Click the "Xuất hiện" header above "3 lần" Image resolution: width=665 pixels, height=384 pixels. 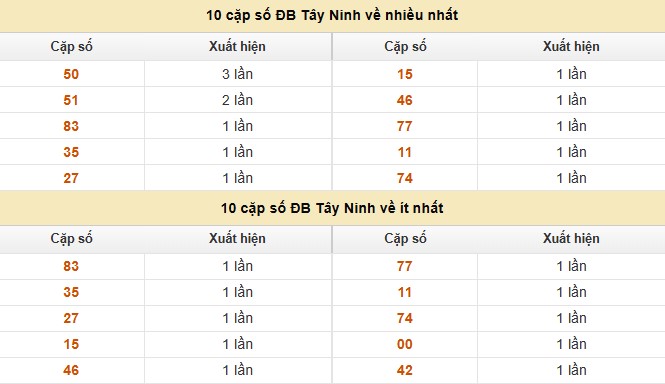[237, 46]
